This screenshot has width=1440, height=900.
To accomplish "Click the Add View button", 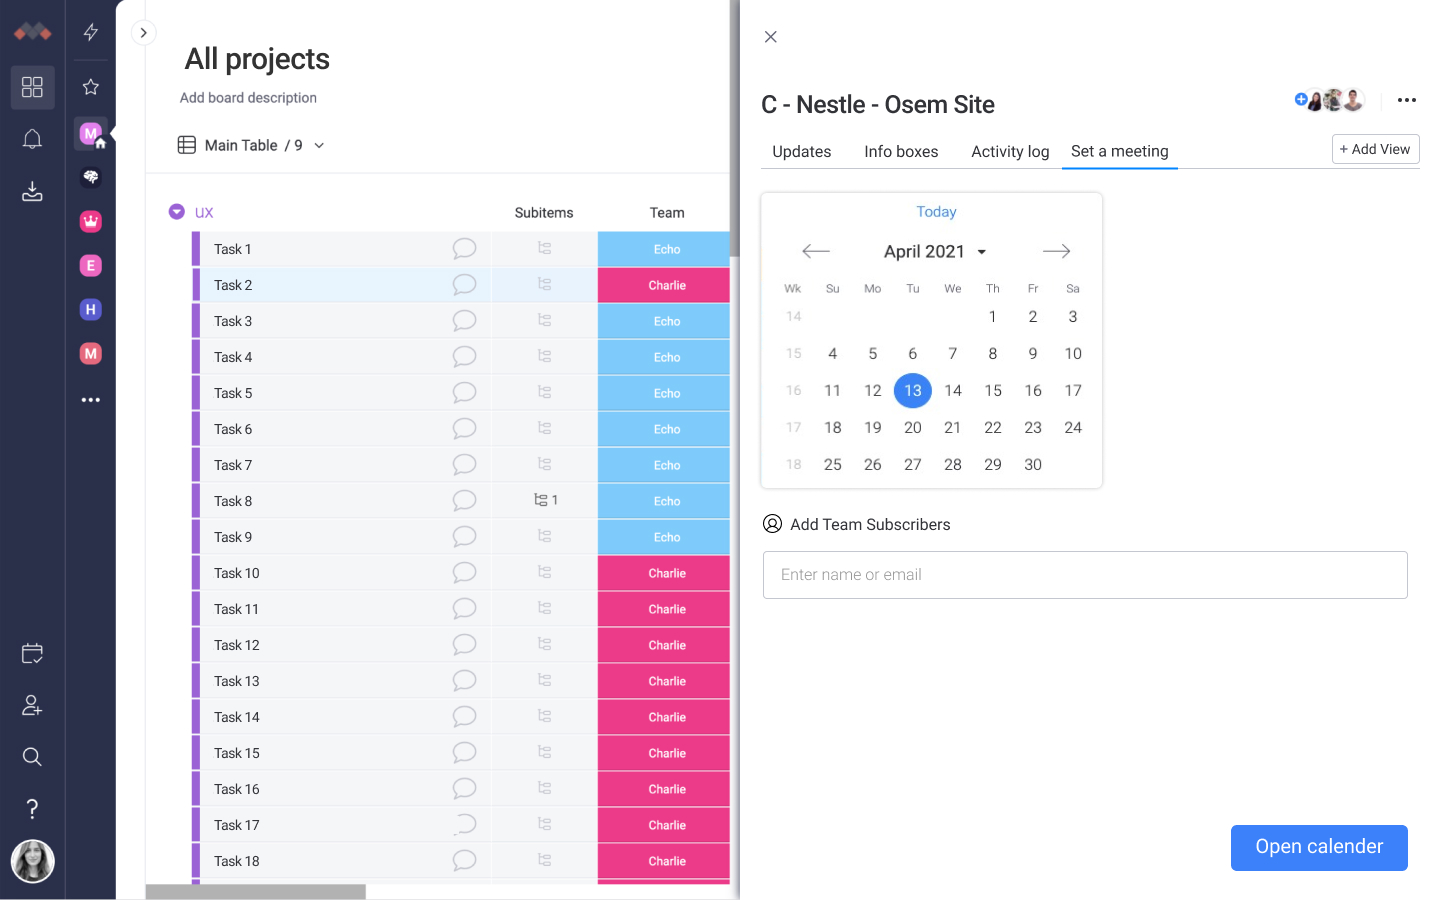I will [1375, 149].
